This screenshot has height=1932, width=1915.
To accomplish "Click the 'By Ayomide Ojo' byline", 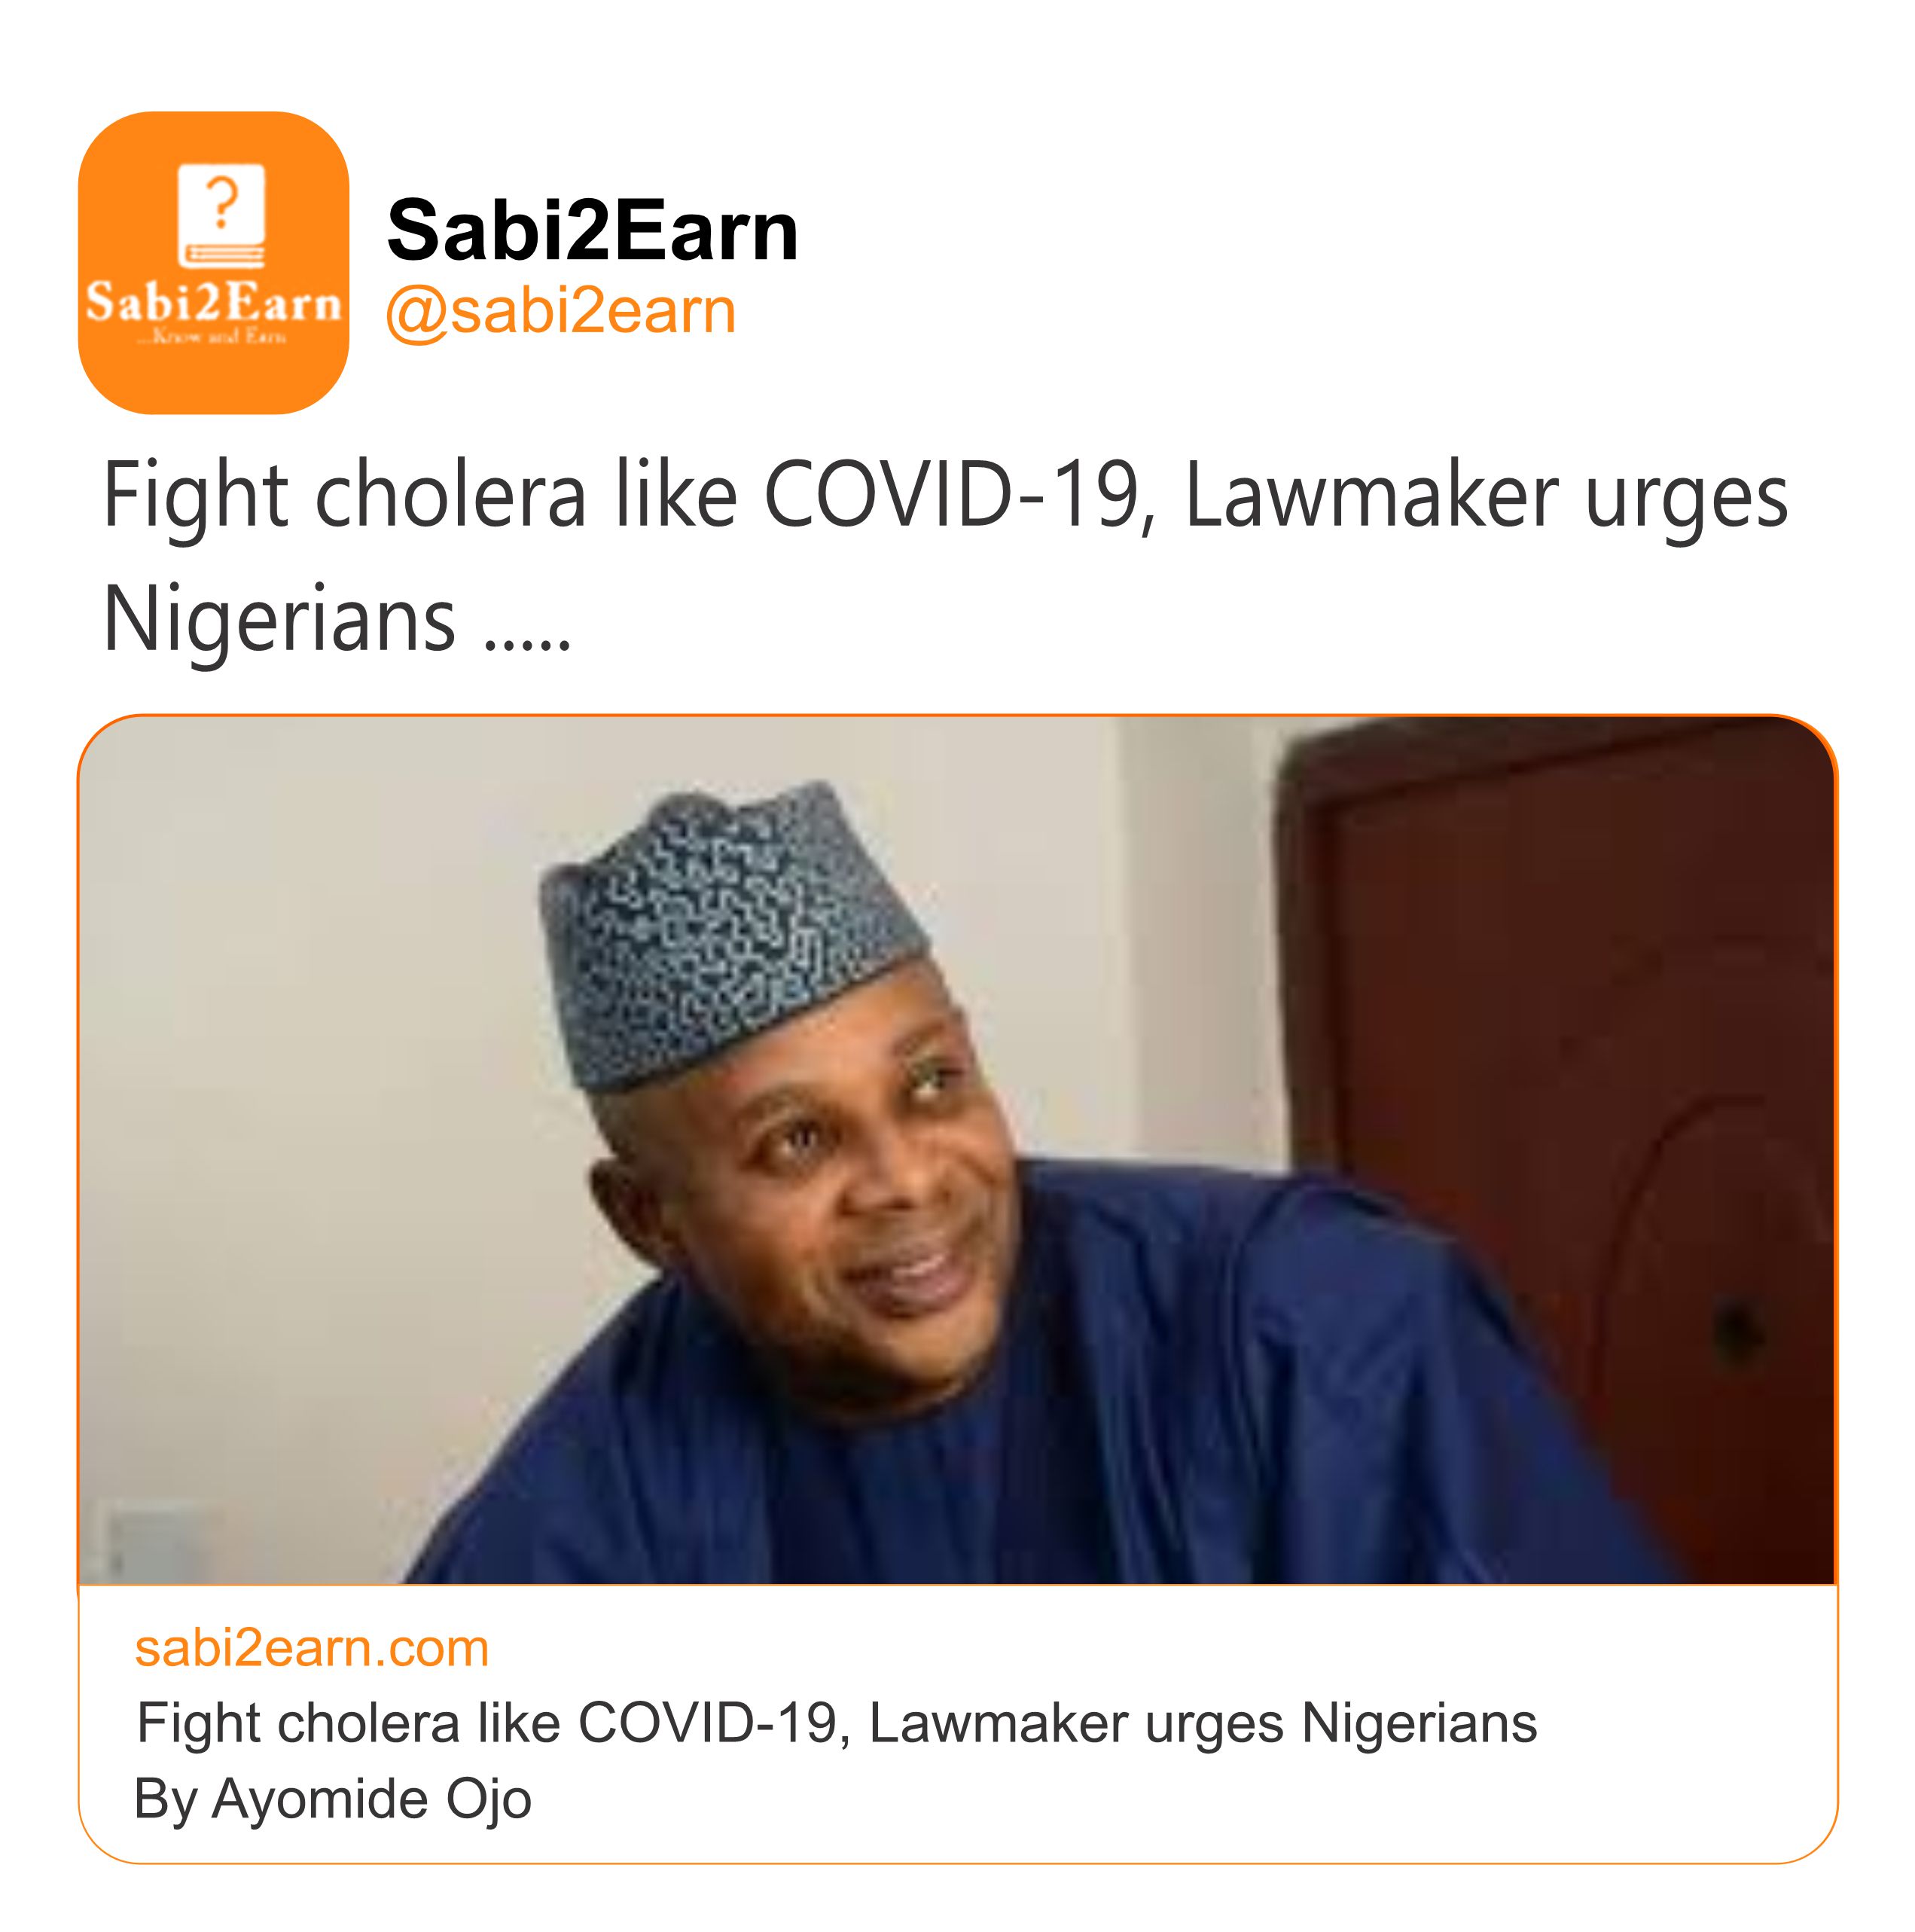I will (332, 1799).
